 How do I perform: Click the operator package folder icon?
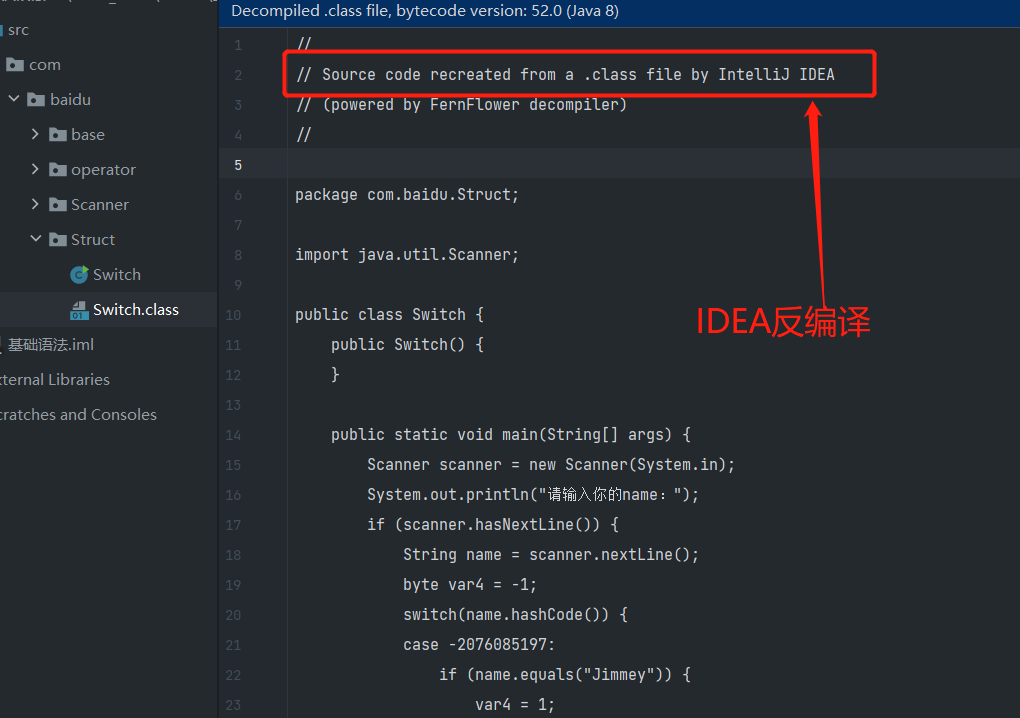pos(58,170)
